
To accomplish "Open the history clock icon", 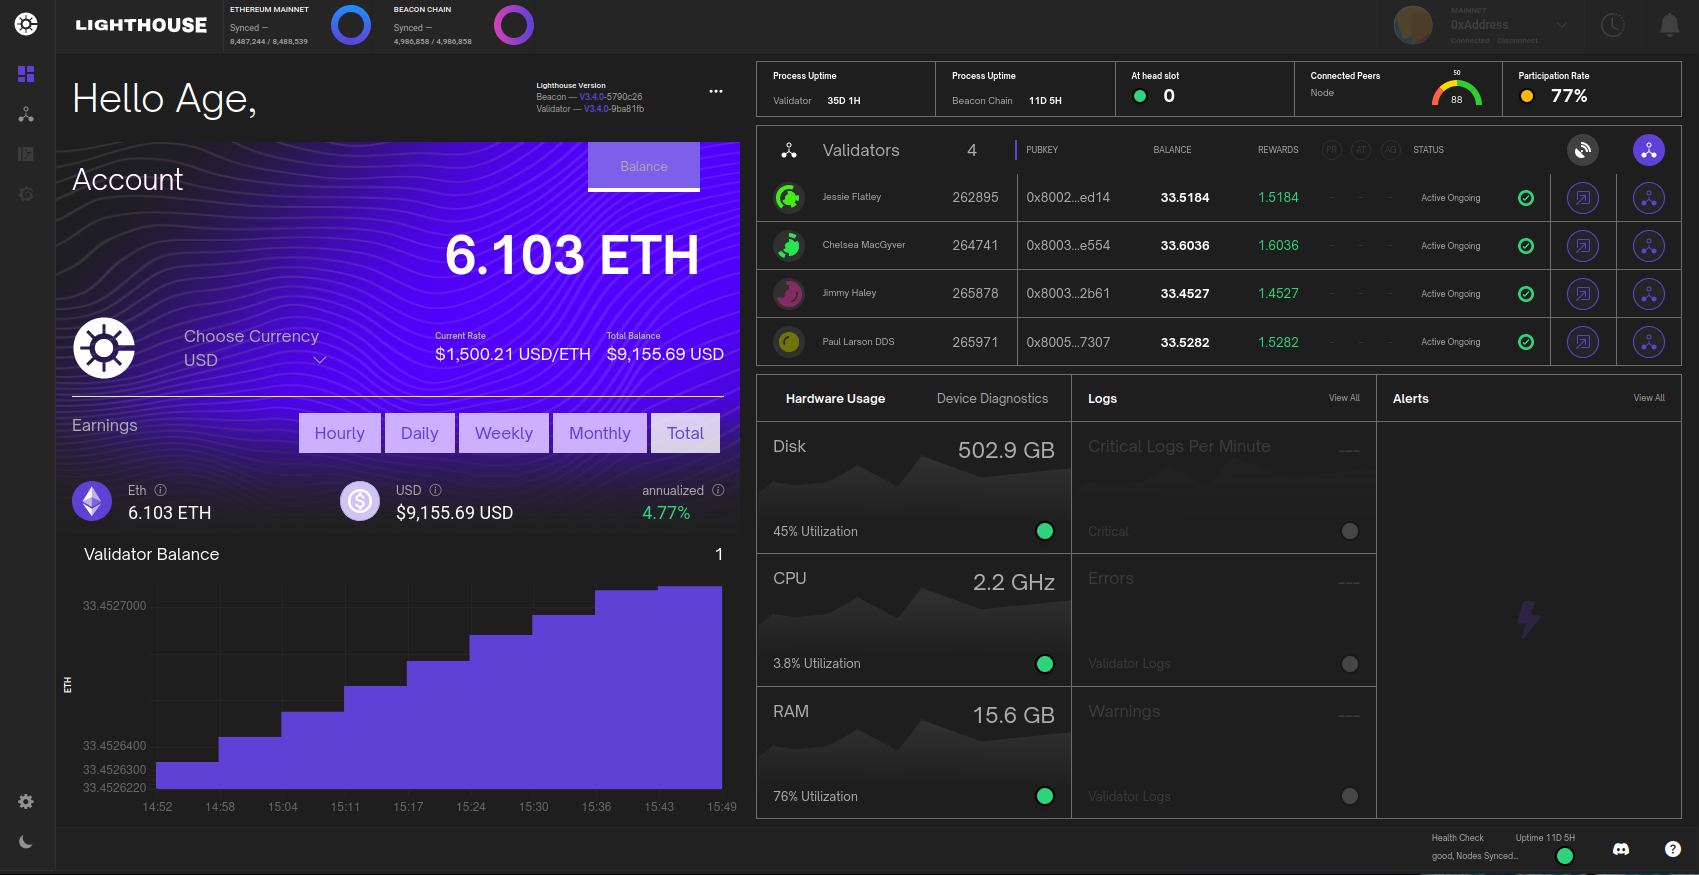I will coord(1613,25).
